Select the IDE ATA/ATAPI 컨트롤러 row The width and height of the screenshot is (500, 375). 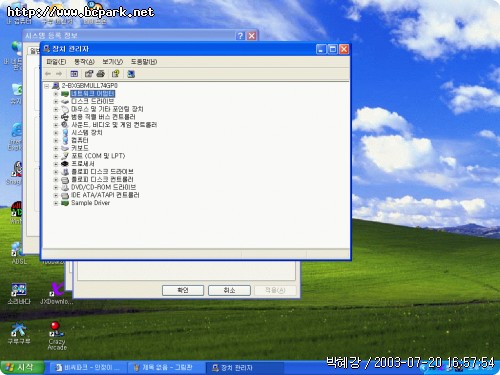click(105, 195)
